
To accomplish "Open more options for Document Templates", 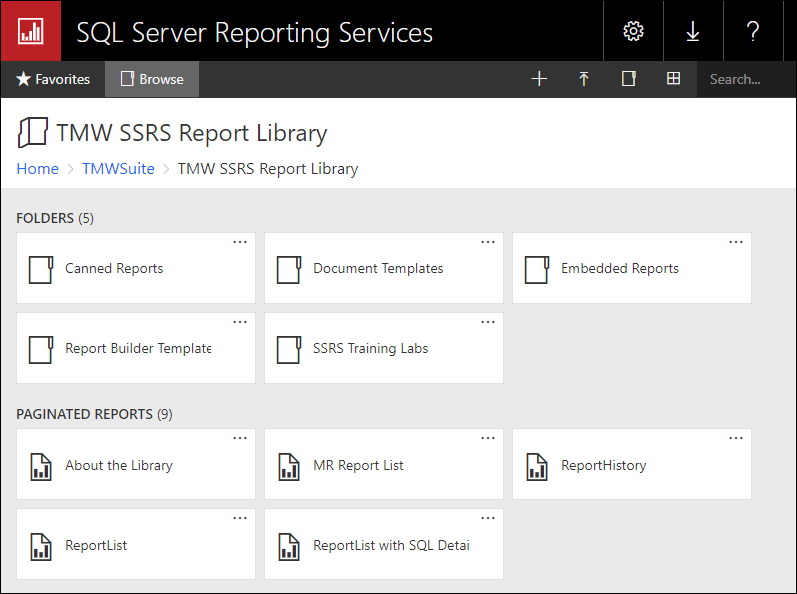I will pos(488,242).
